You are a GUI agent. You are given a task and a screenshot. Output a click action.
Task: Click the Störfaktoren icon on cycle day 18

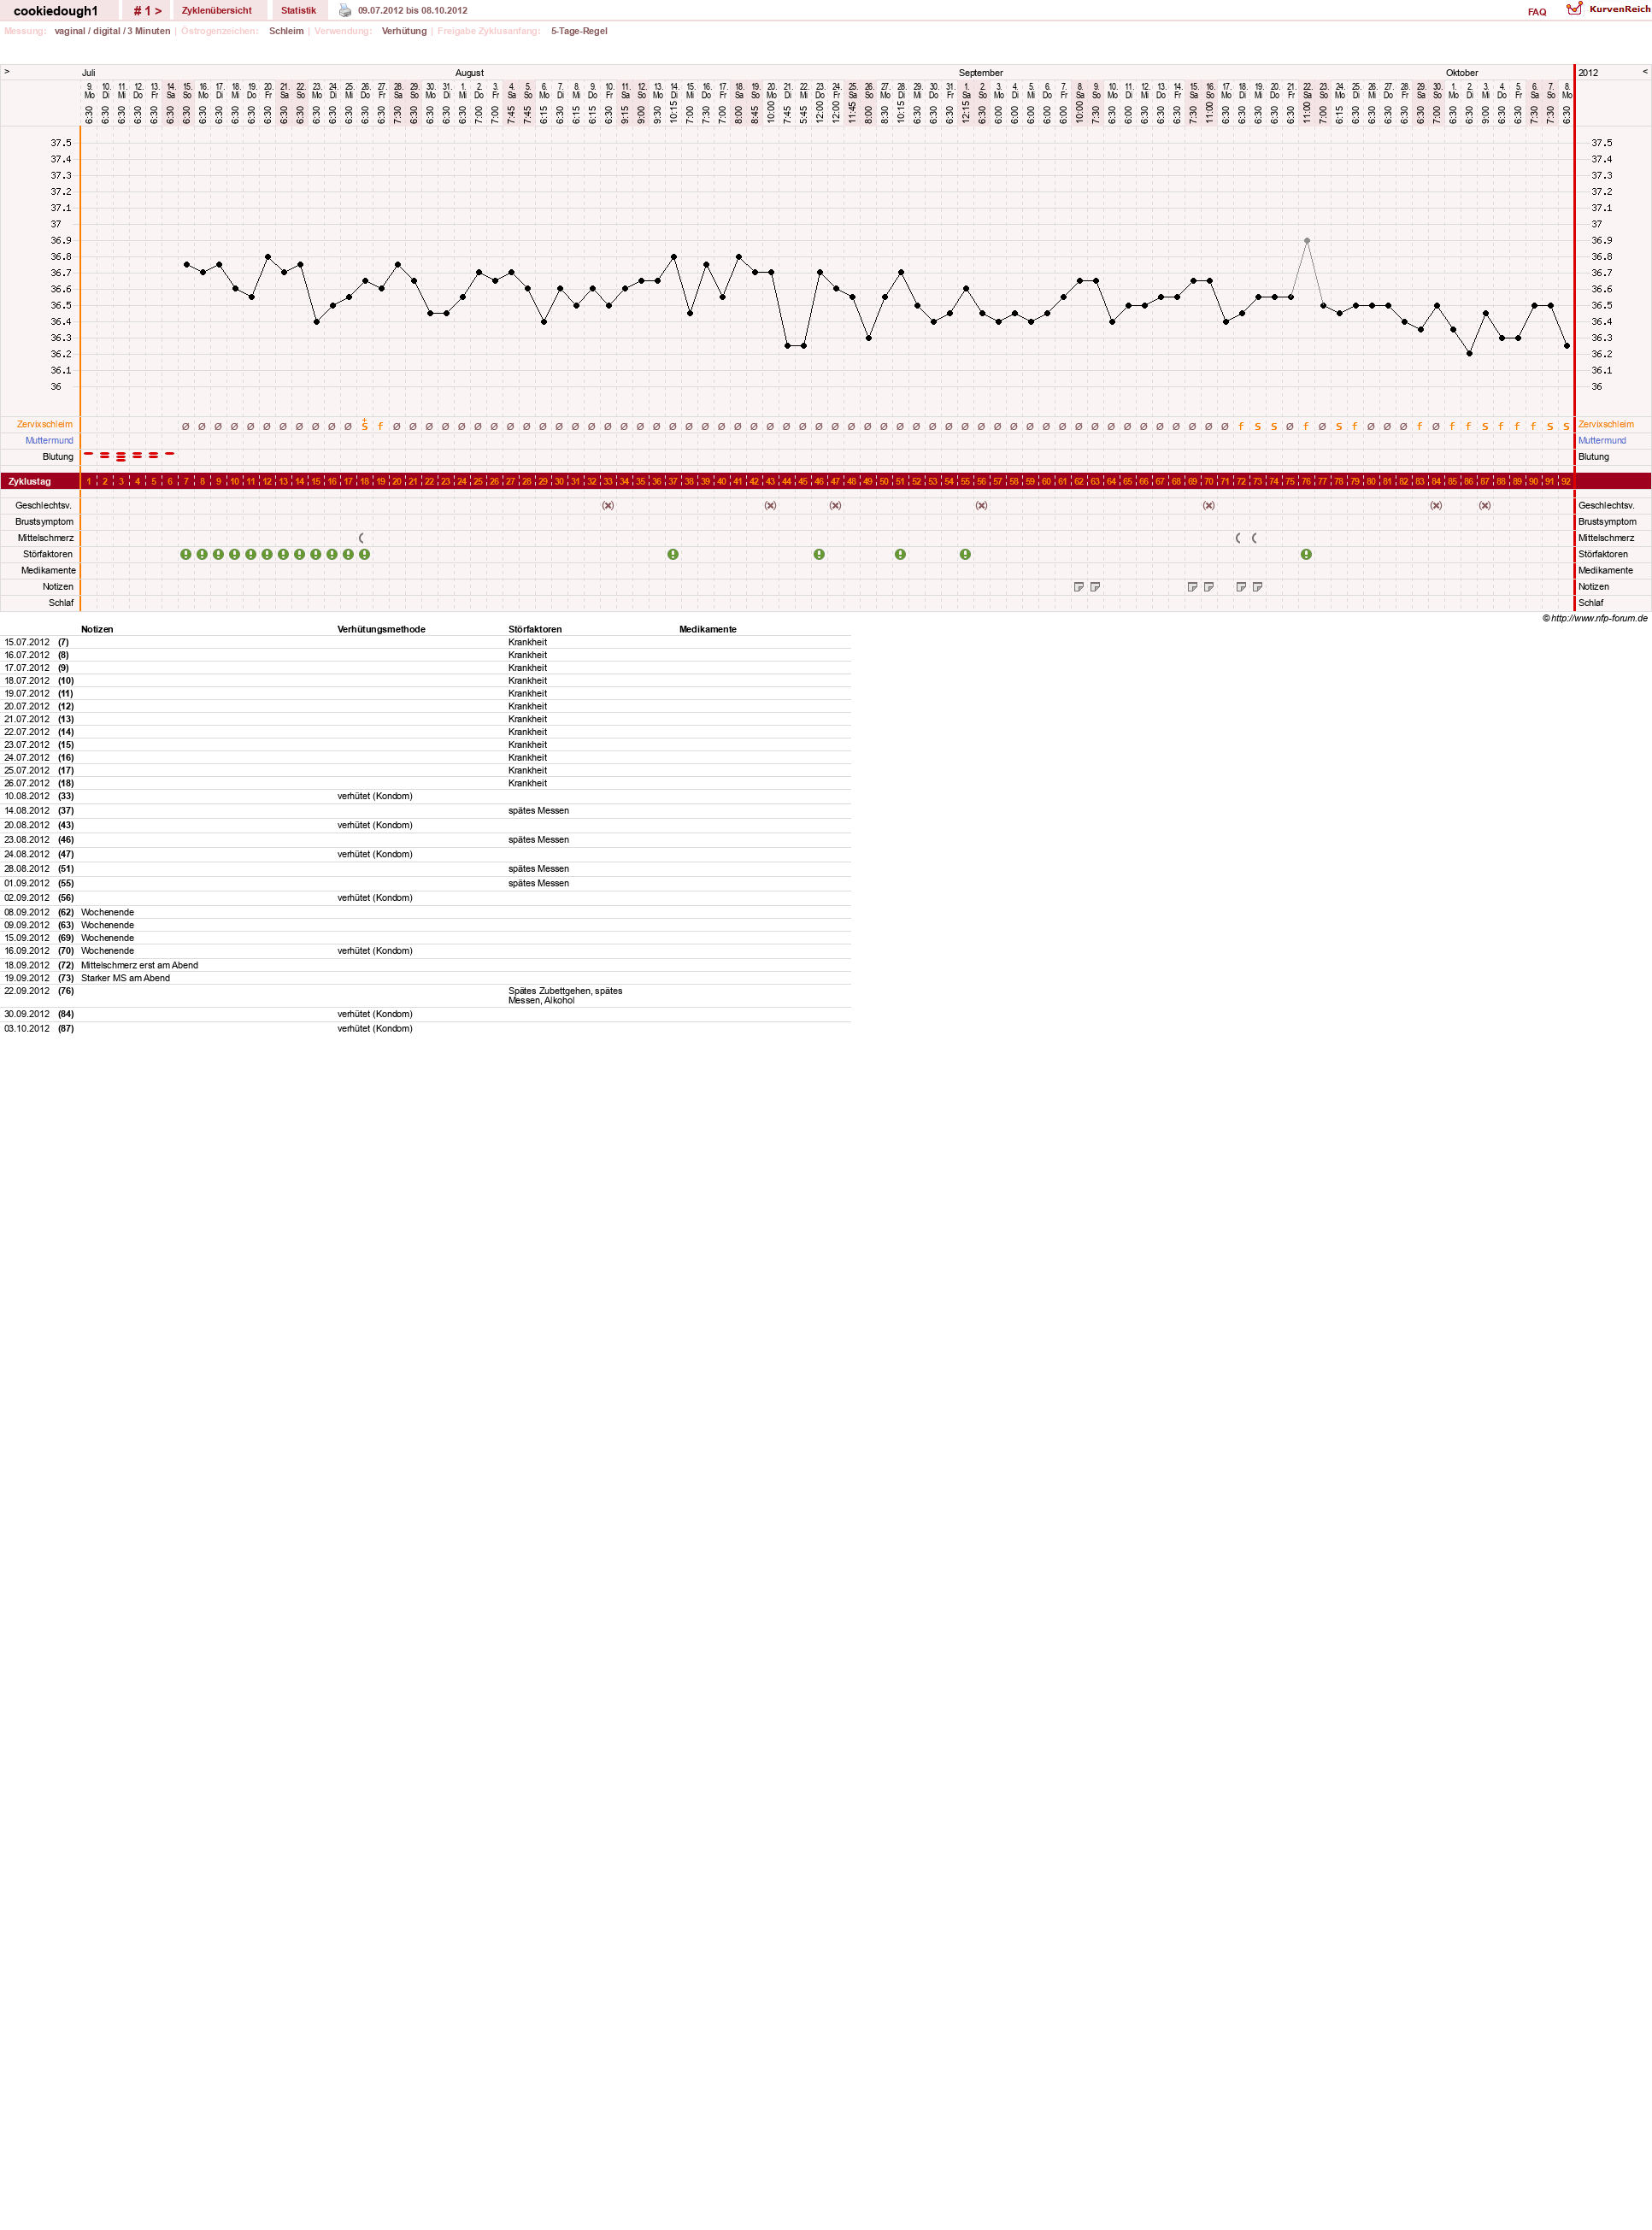click(365, 554)
